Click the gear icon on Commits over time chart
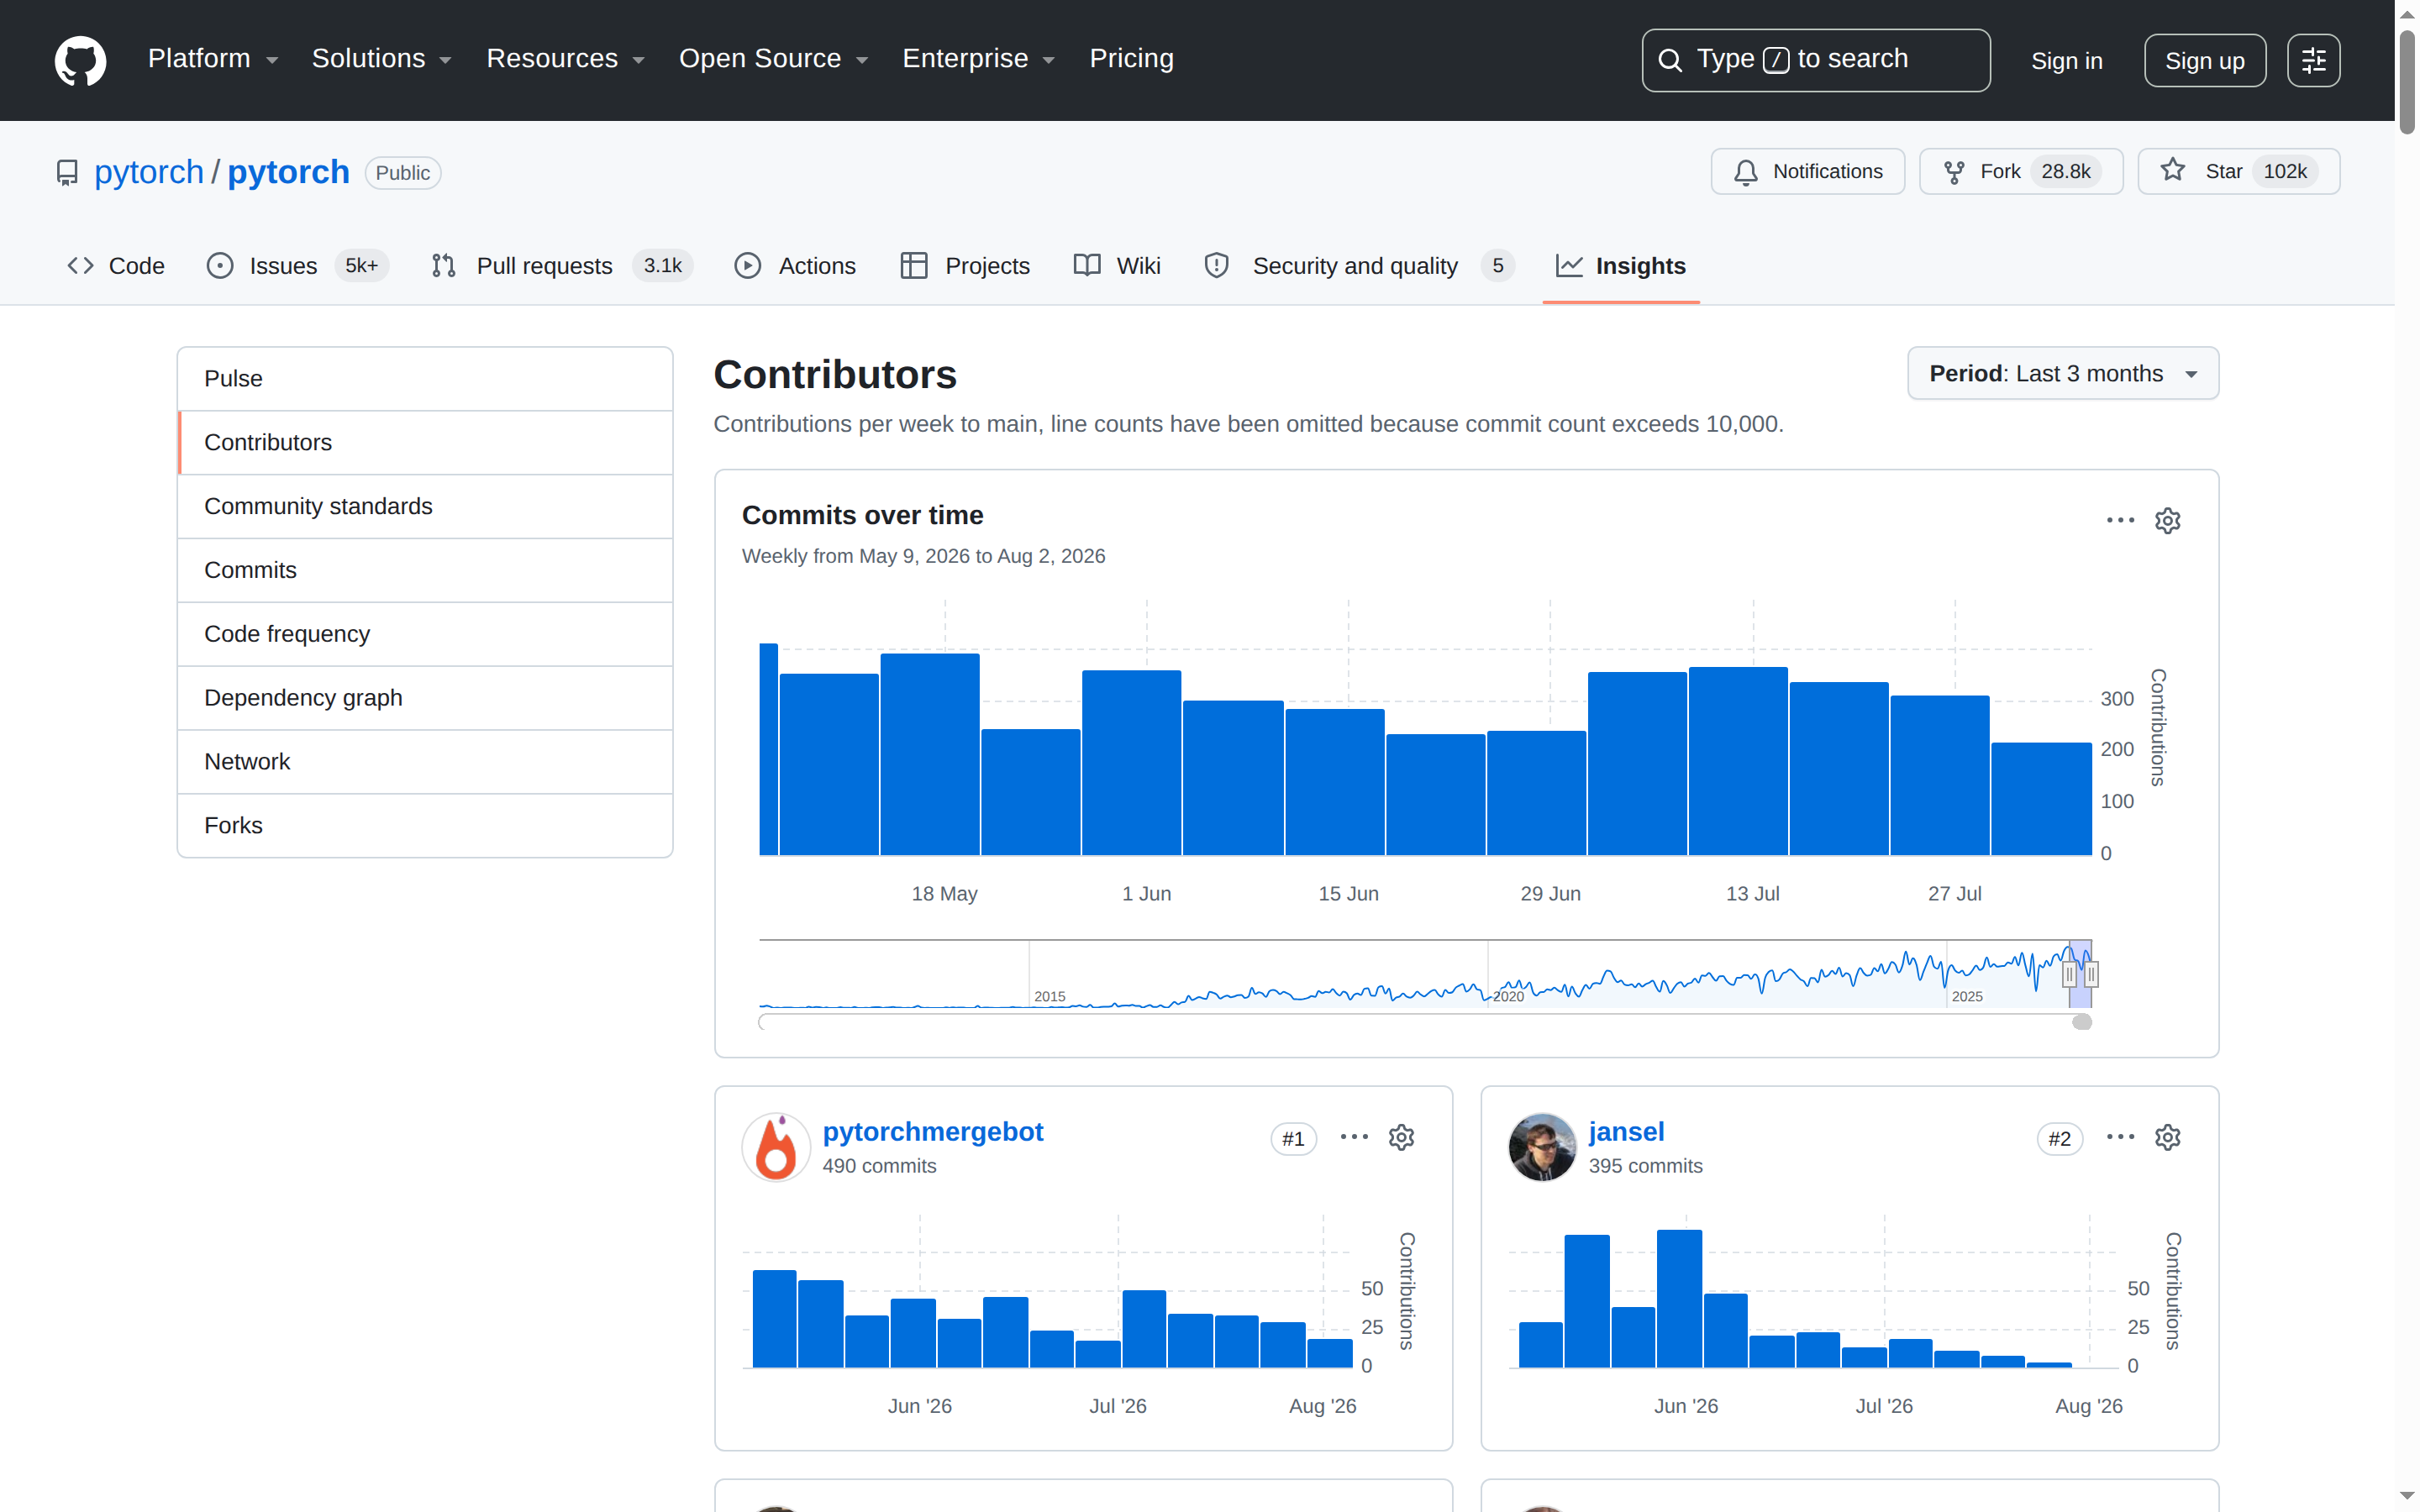The width and height of the screenshot is (2420, 1512). pyautogui.click(x=2167, y=520)
